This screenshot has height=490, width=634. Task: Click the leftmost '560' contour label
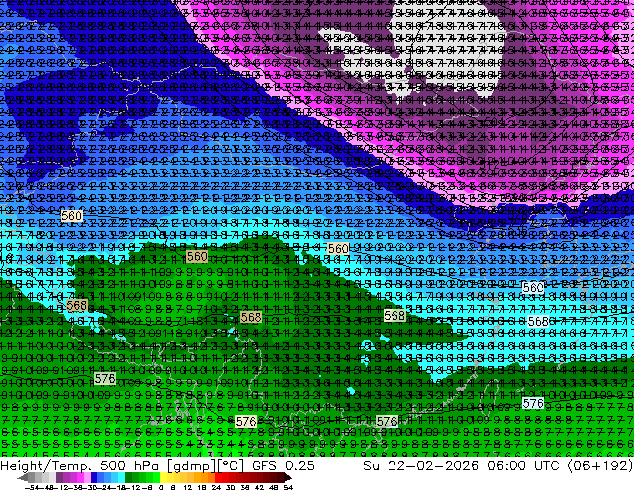click(72, 215)
